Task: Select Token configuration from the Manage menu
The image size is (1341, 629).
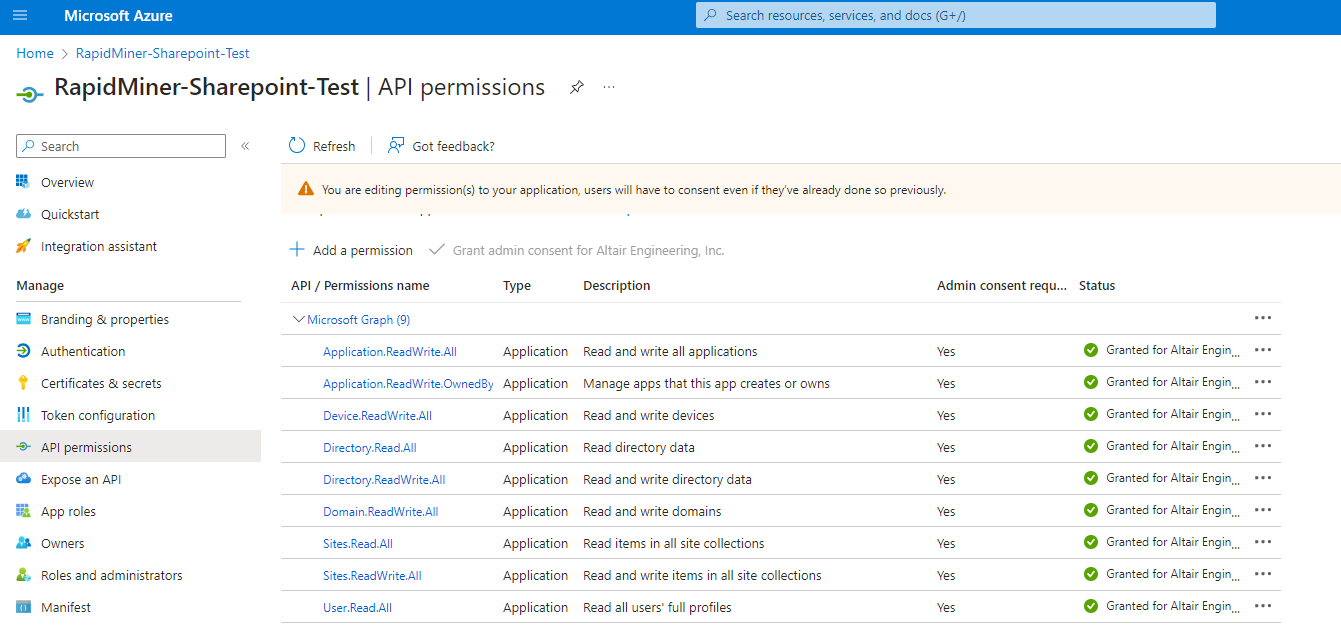Action: pyautogui.click(x=97, y=415)
